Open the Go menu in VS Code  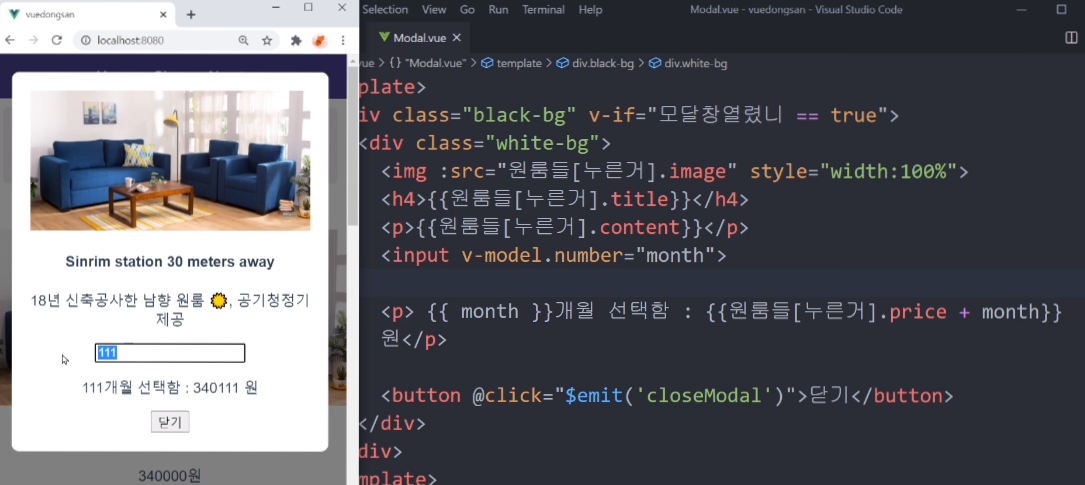[x=467, y=10]
